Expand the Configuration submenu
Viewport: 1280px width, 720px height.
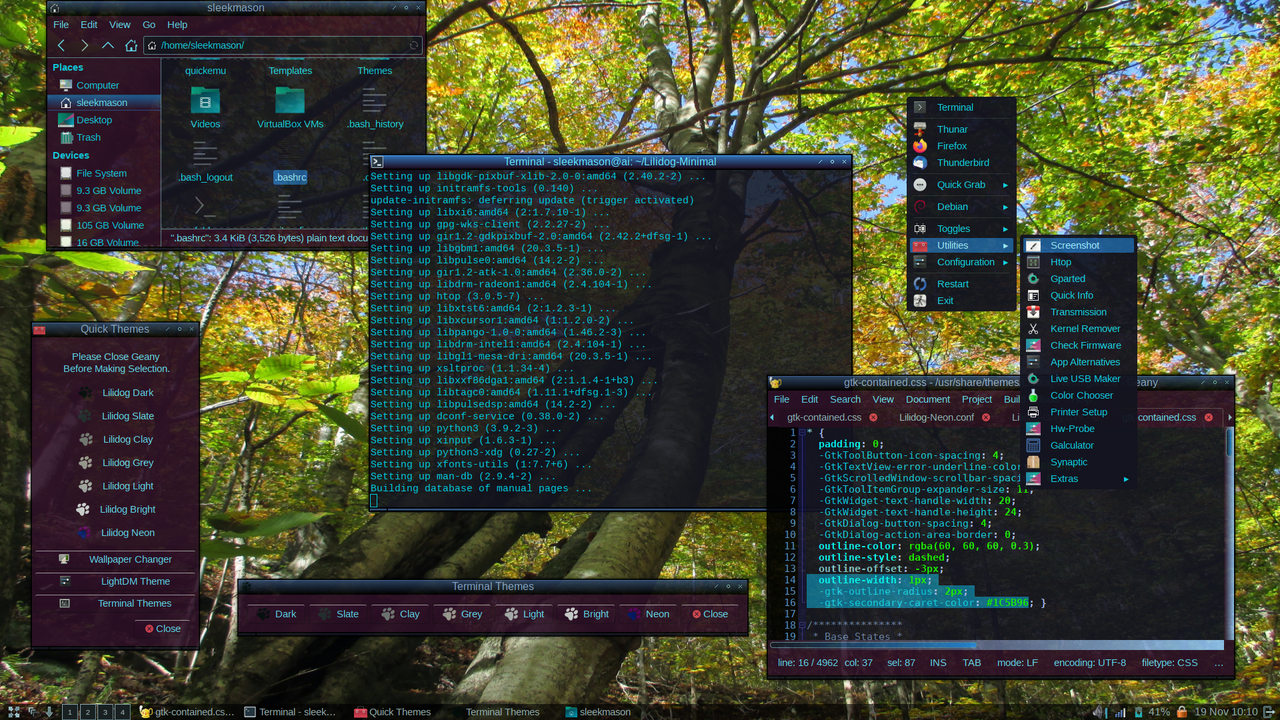[961, 262]
